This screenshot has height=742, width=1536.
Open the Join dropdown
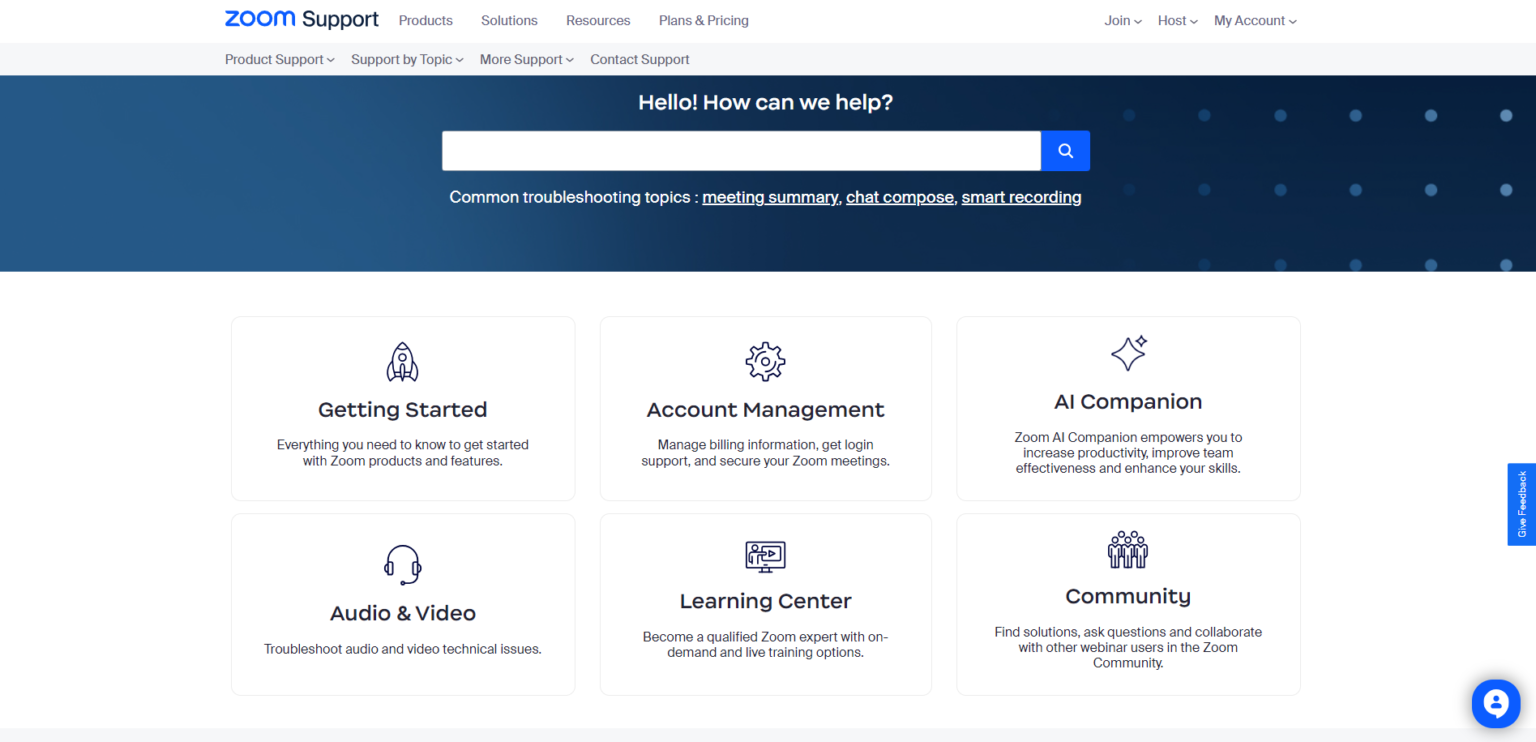1121,20
